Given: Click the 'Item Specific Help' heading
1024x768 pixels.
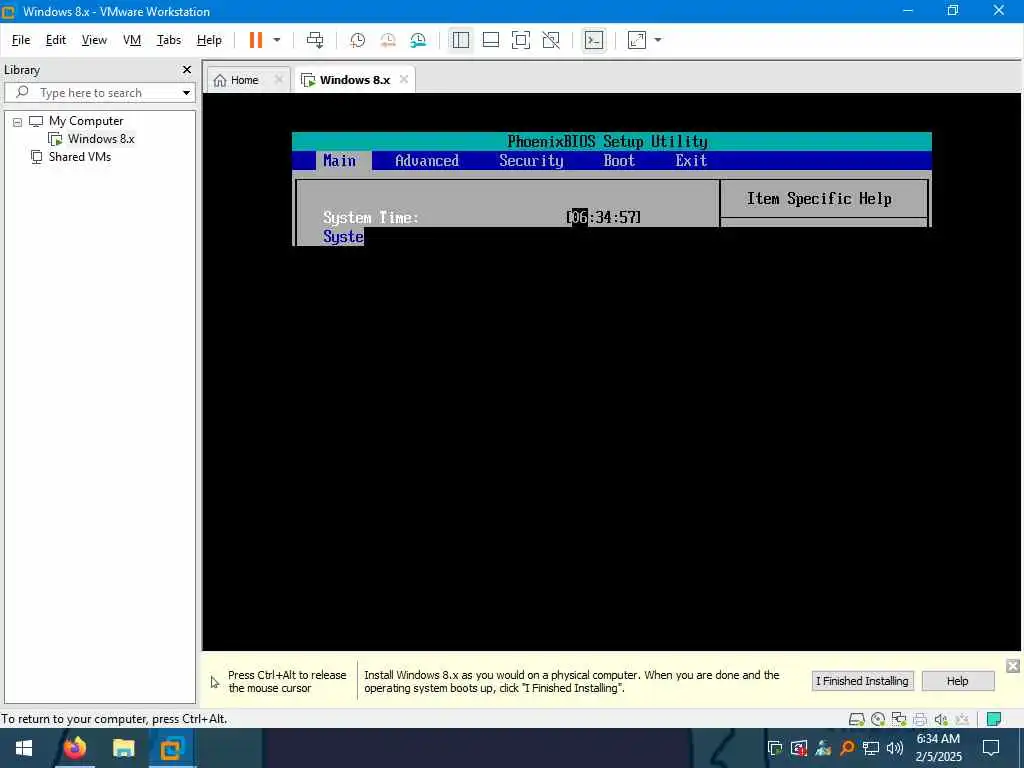Looking at the screenshot, I should coord(819,199).
